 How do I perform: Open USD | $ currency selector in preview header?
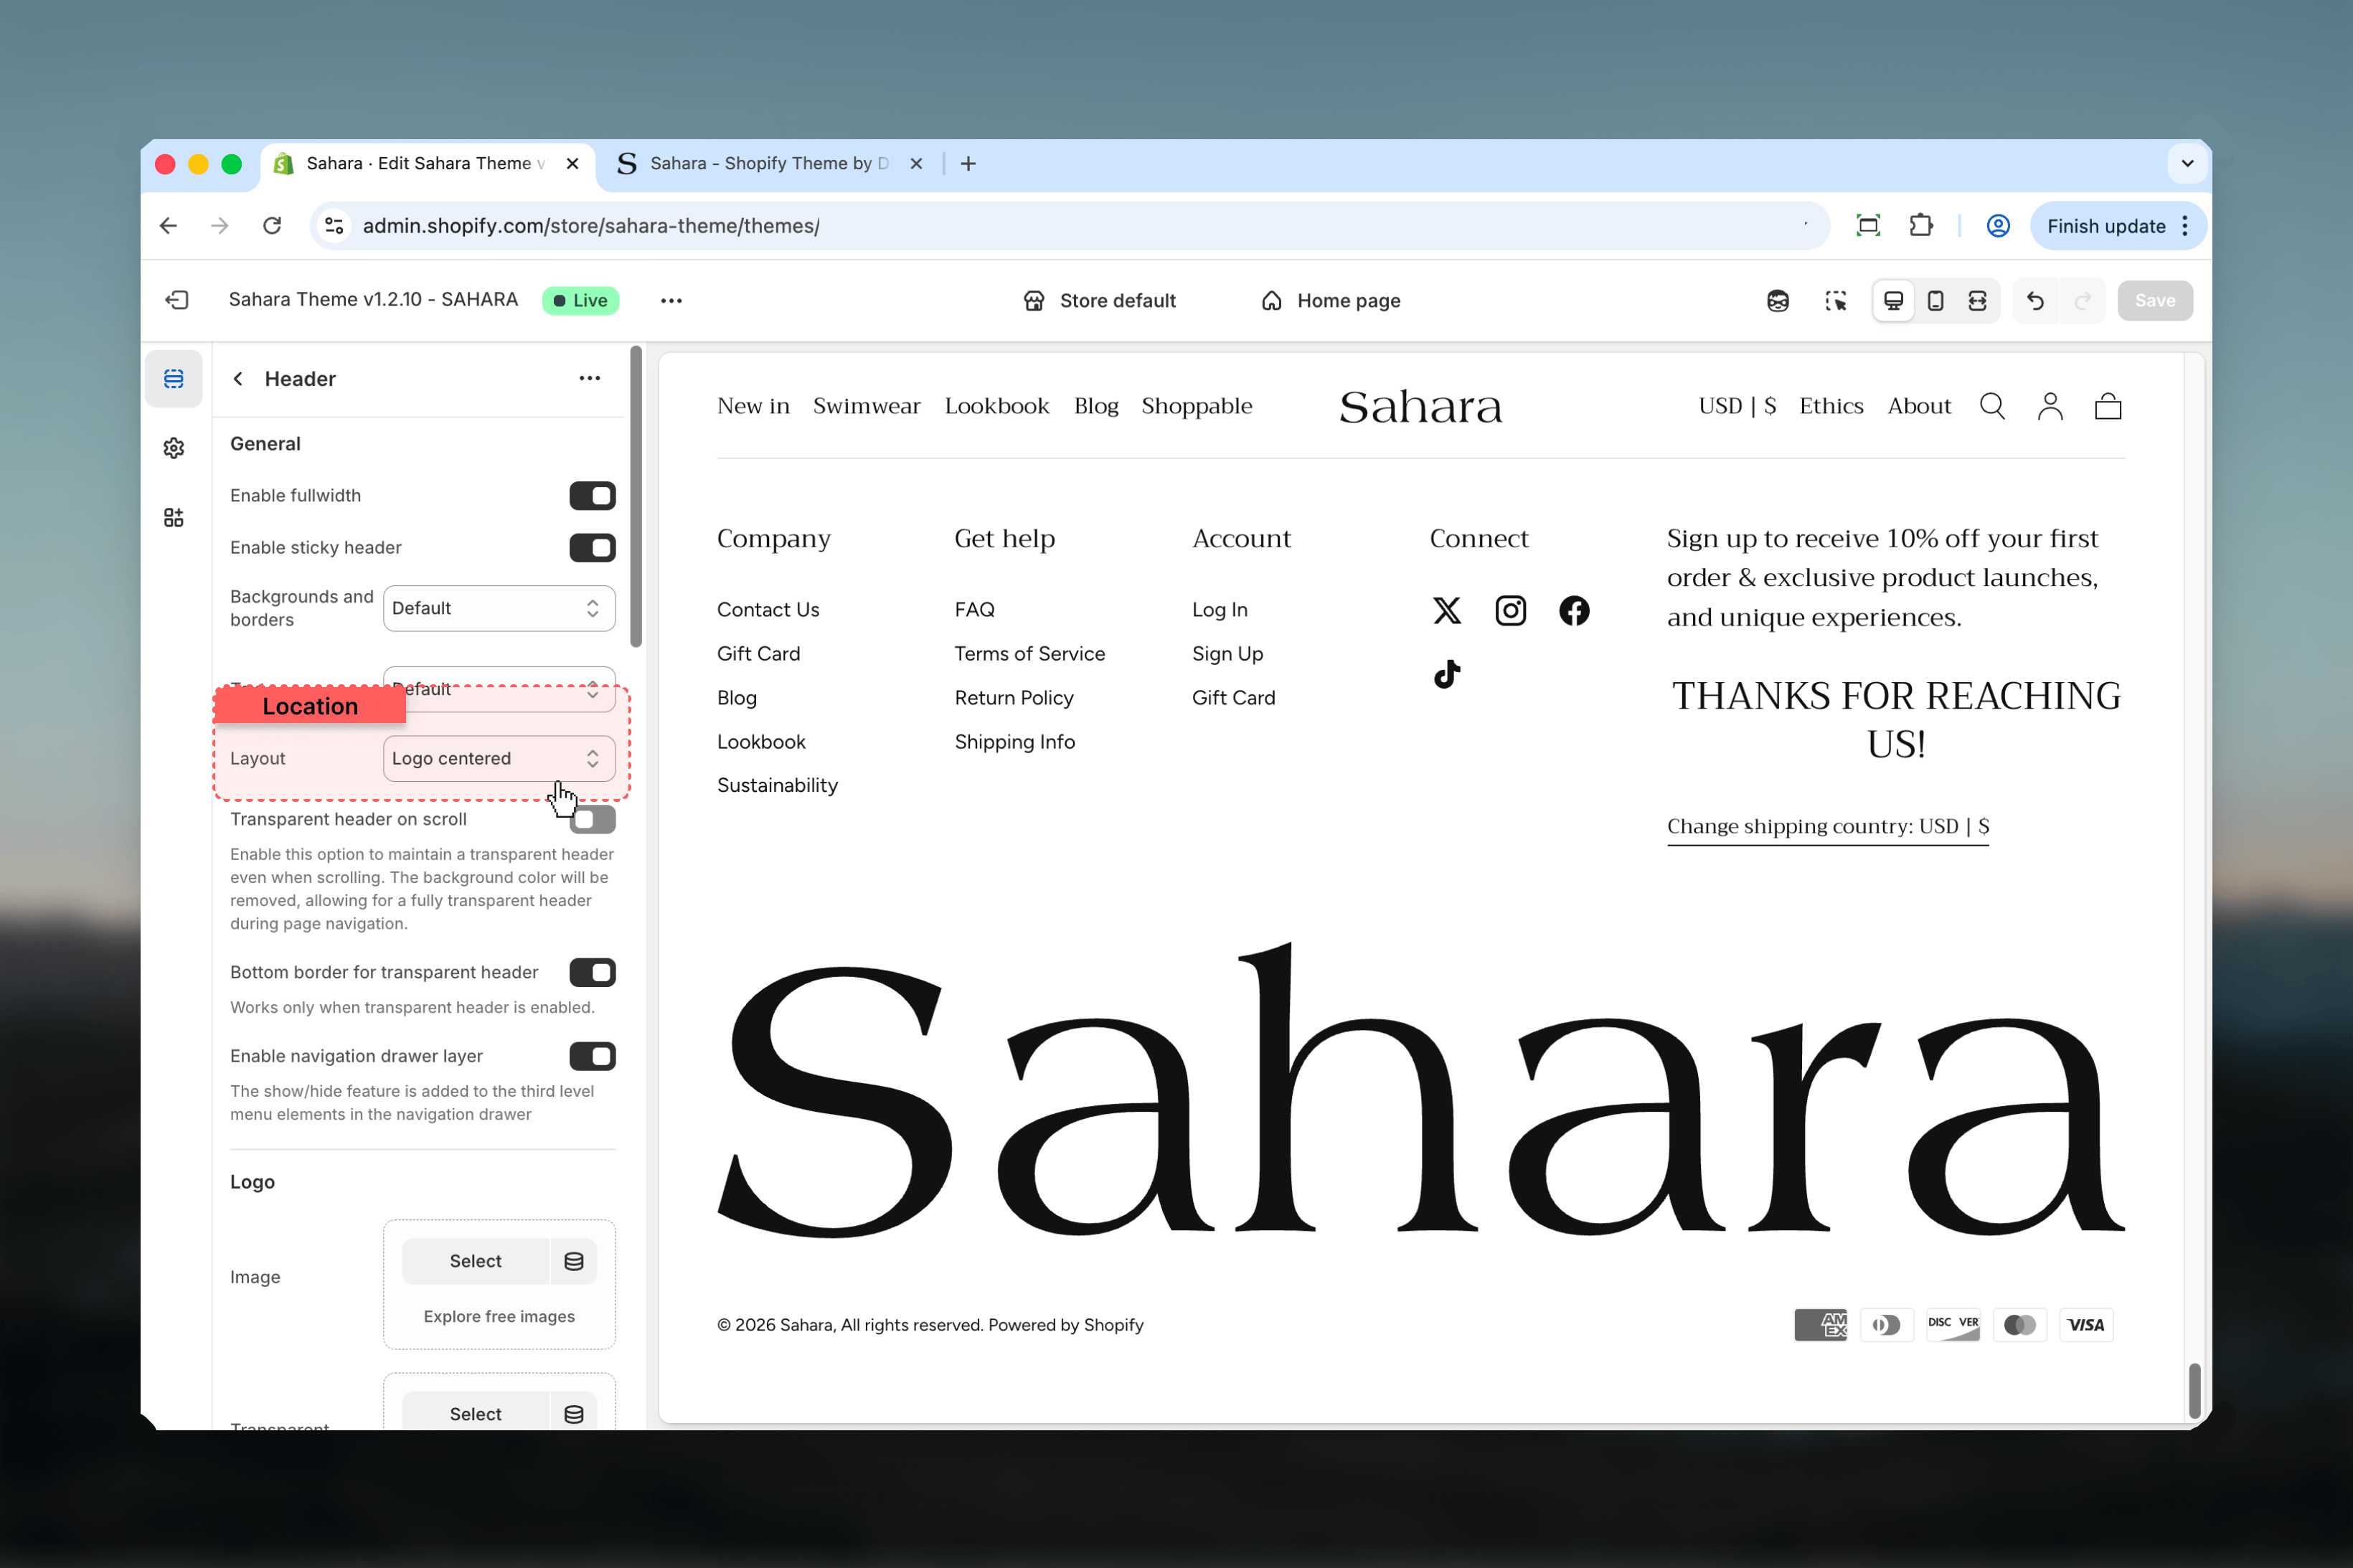tap(1737, 406)
